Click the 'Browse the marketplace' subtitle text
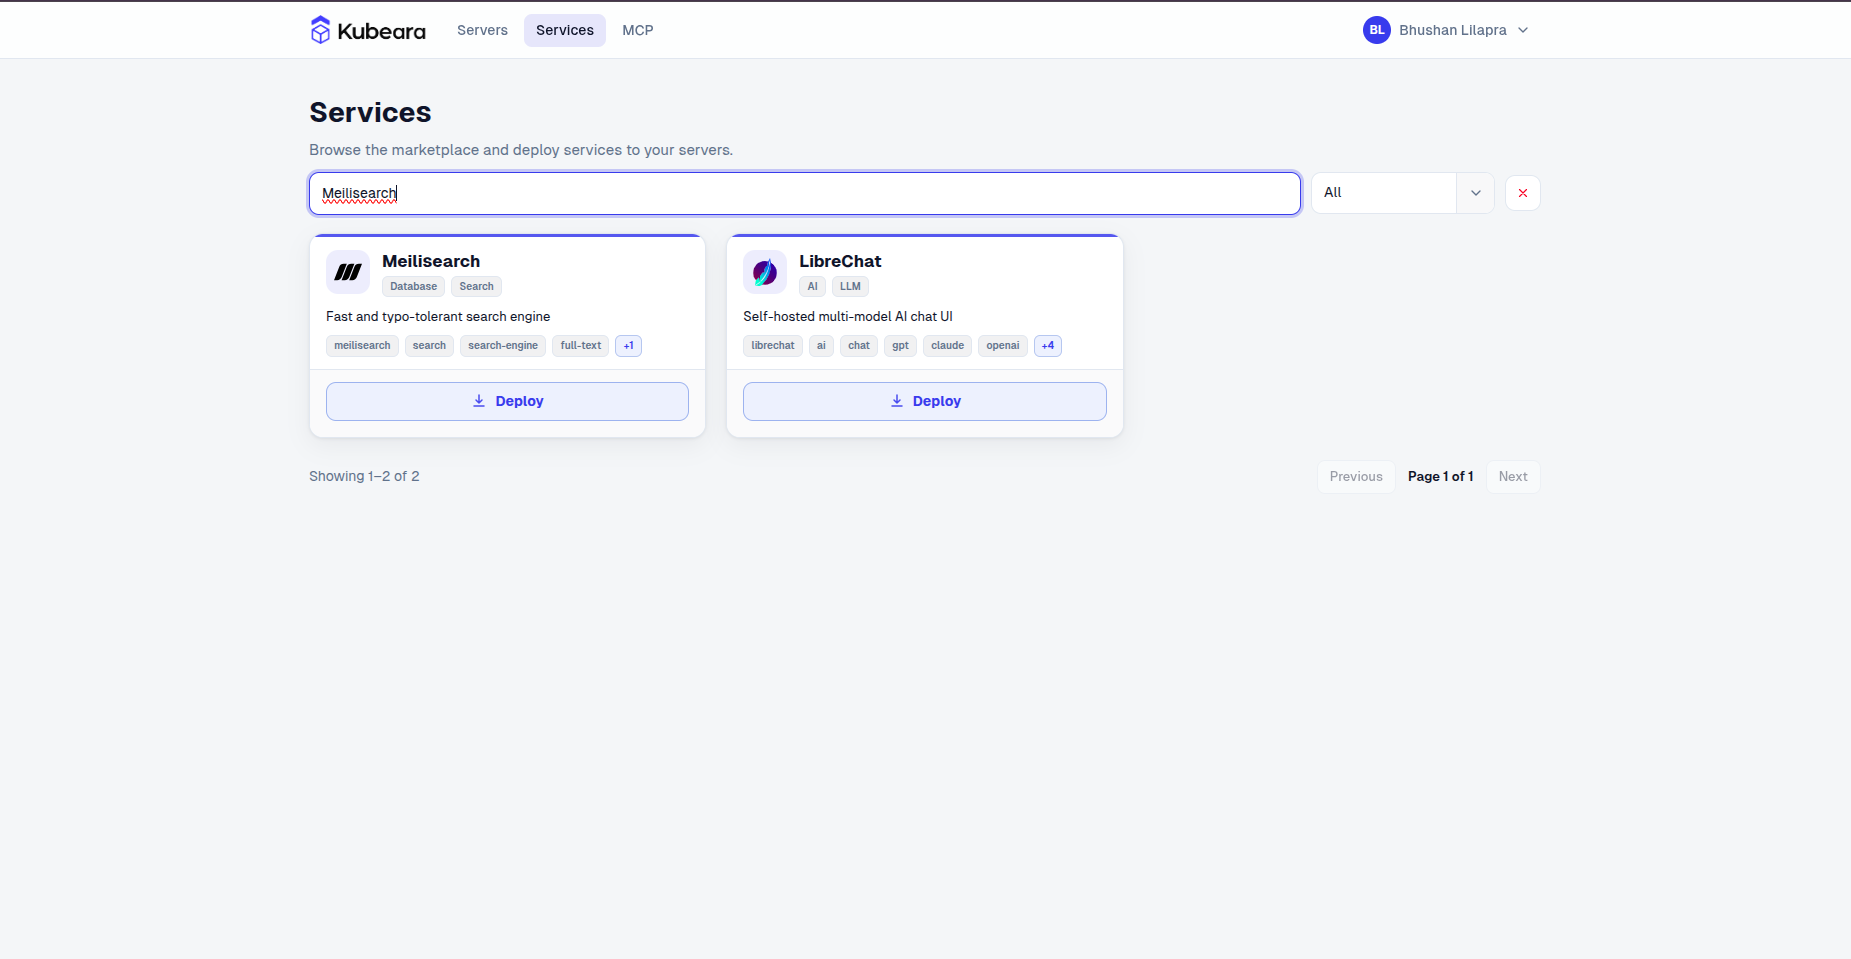 (x=521, y=150)
